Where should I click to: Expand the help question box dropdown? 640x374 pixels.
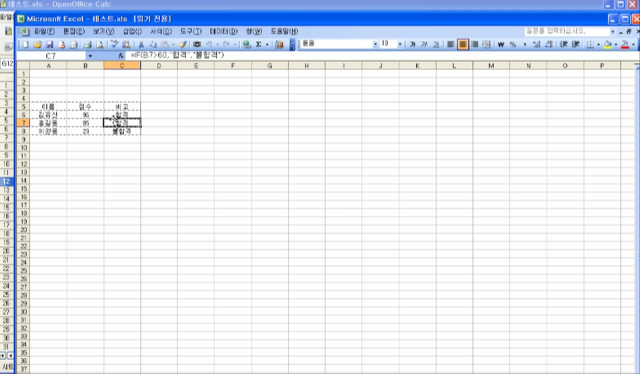[613, 31]
